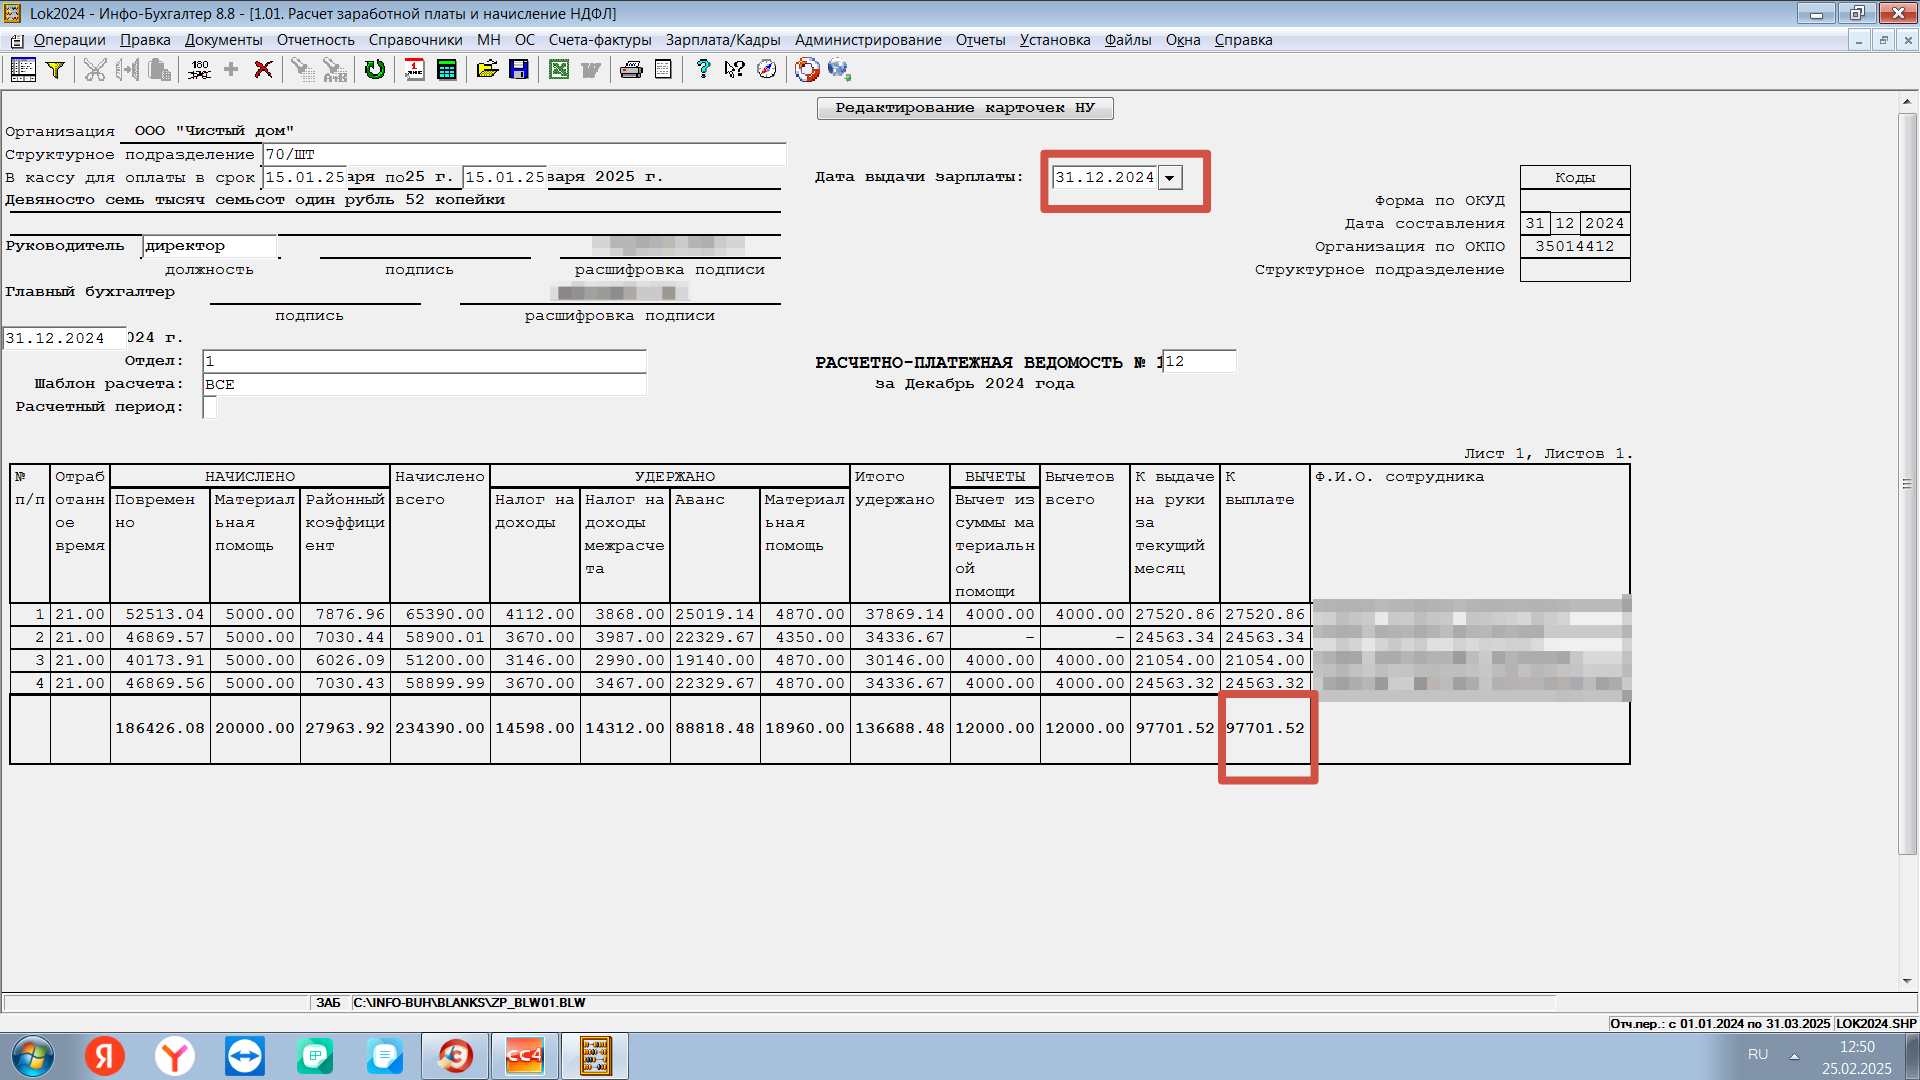Screen dimensions: 1920x1080
Task: Add a new record with plus icon
Action: point(231,69)
